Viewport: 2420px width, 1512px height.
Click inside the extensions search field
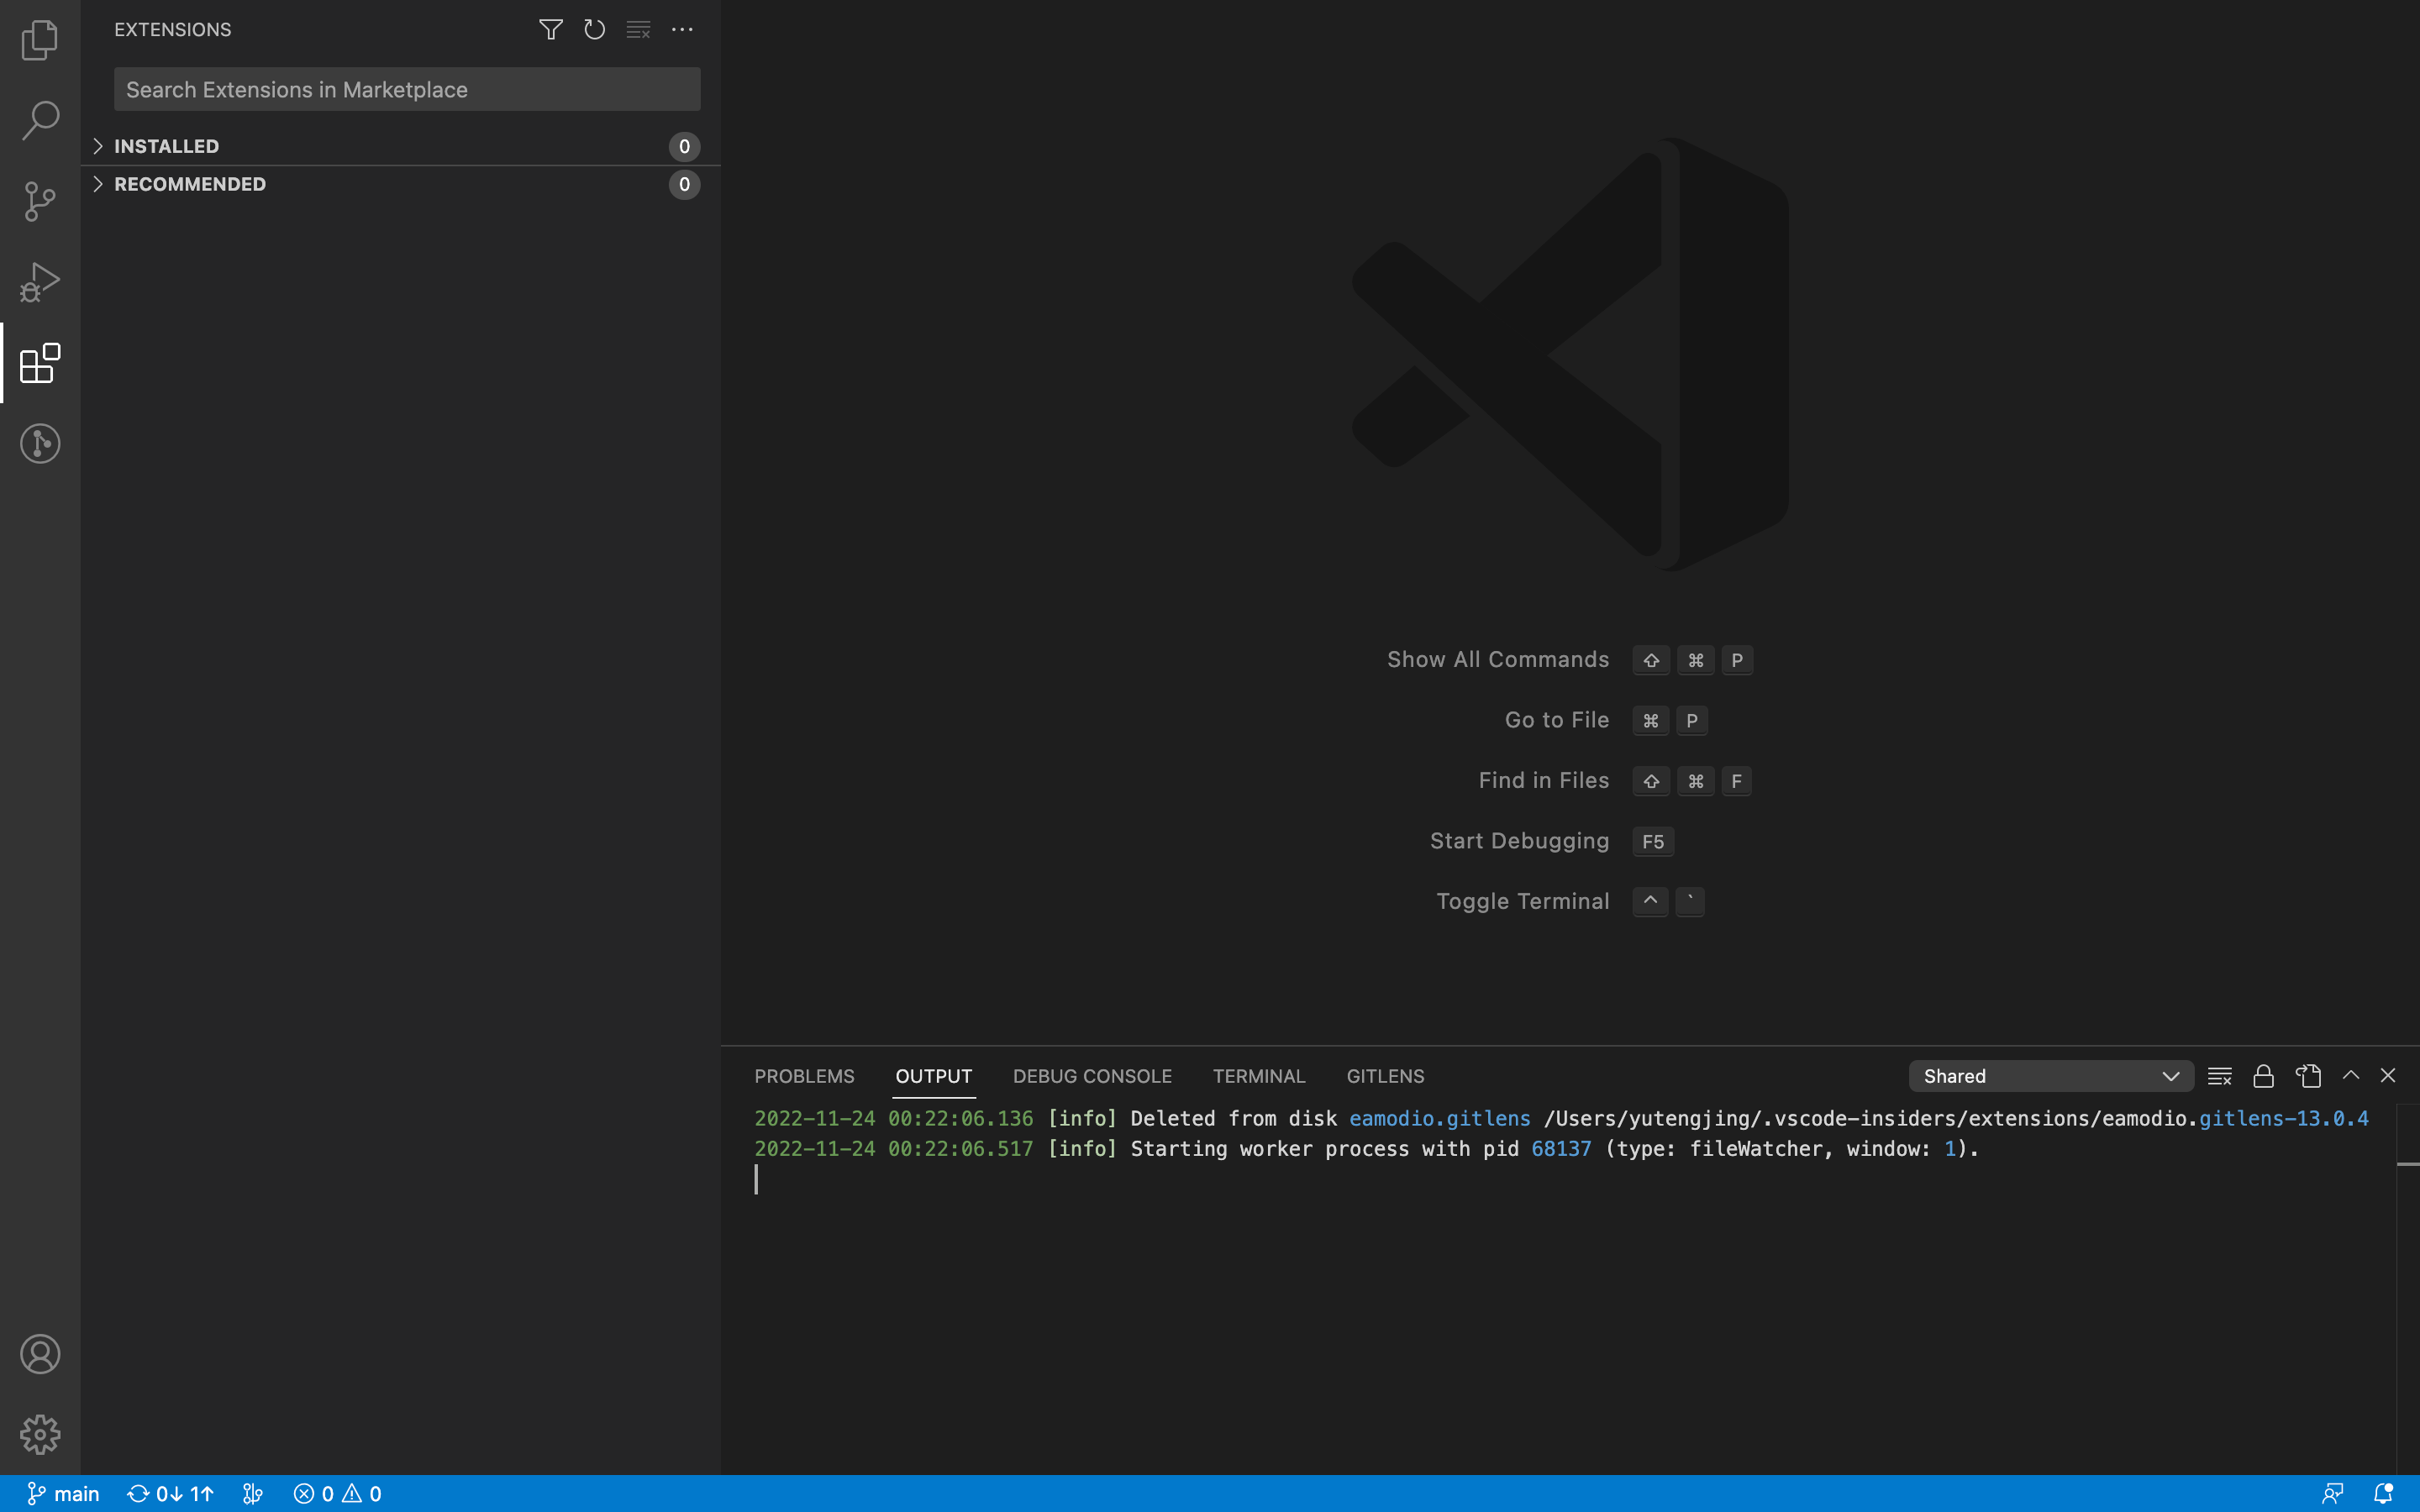[x=406, y=89]
